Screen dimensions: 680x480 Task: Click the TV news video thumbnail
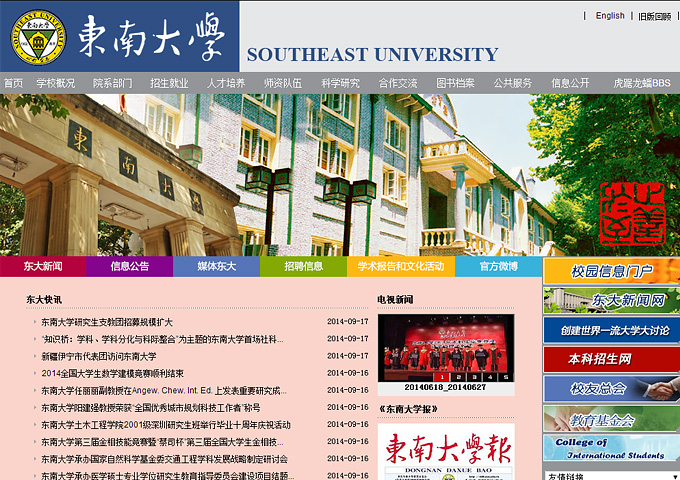point(446,348)
